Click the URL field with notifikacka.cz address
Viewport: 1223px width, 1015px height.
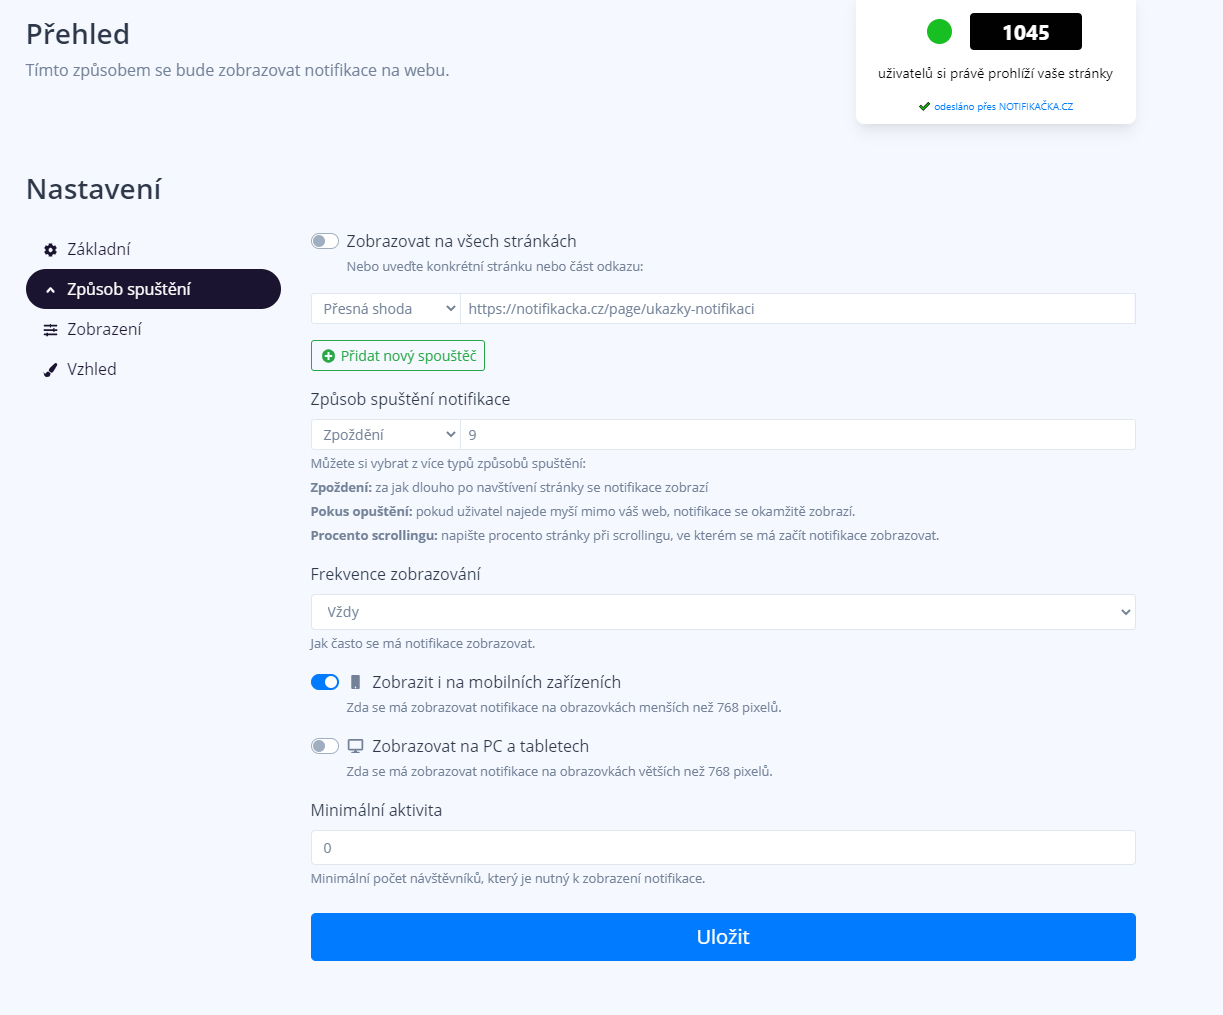click(798, 309)
